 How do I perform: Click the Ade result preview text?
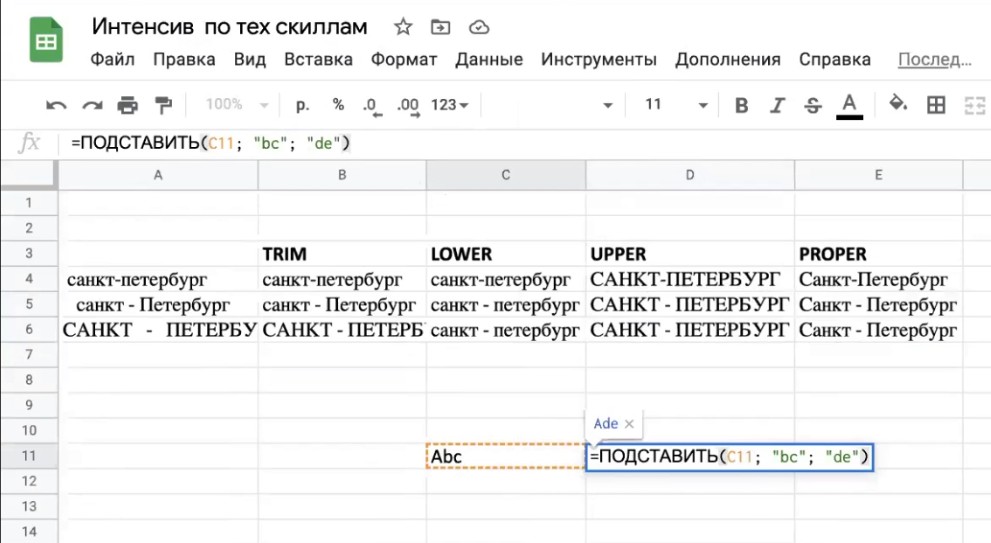click(x=605, y=424)
